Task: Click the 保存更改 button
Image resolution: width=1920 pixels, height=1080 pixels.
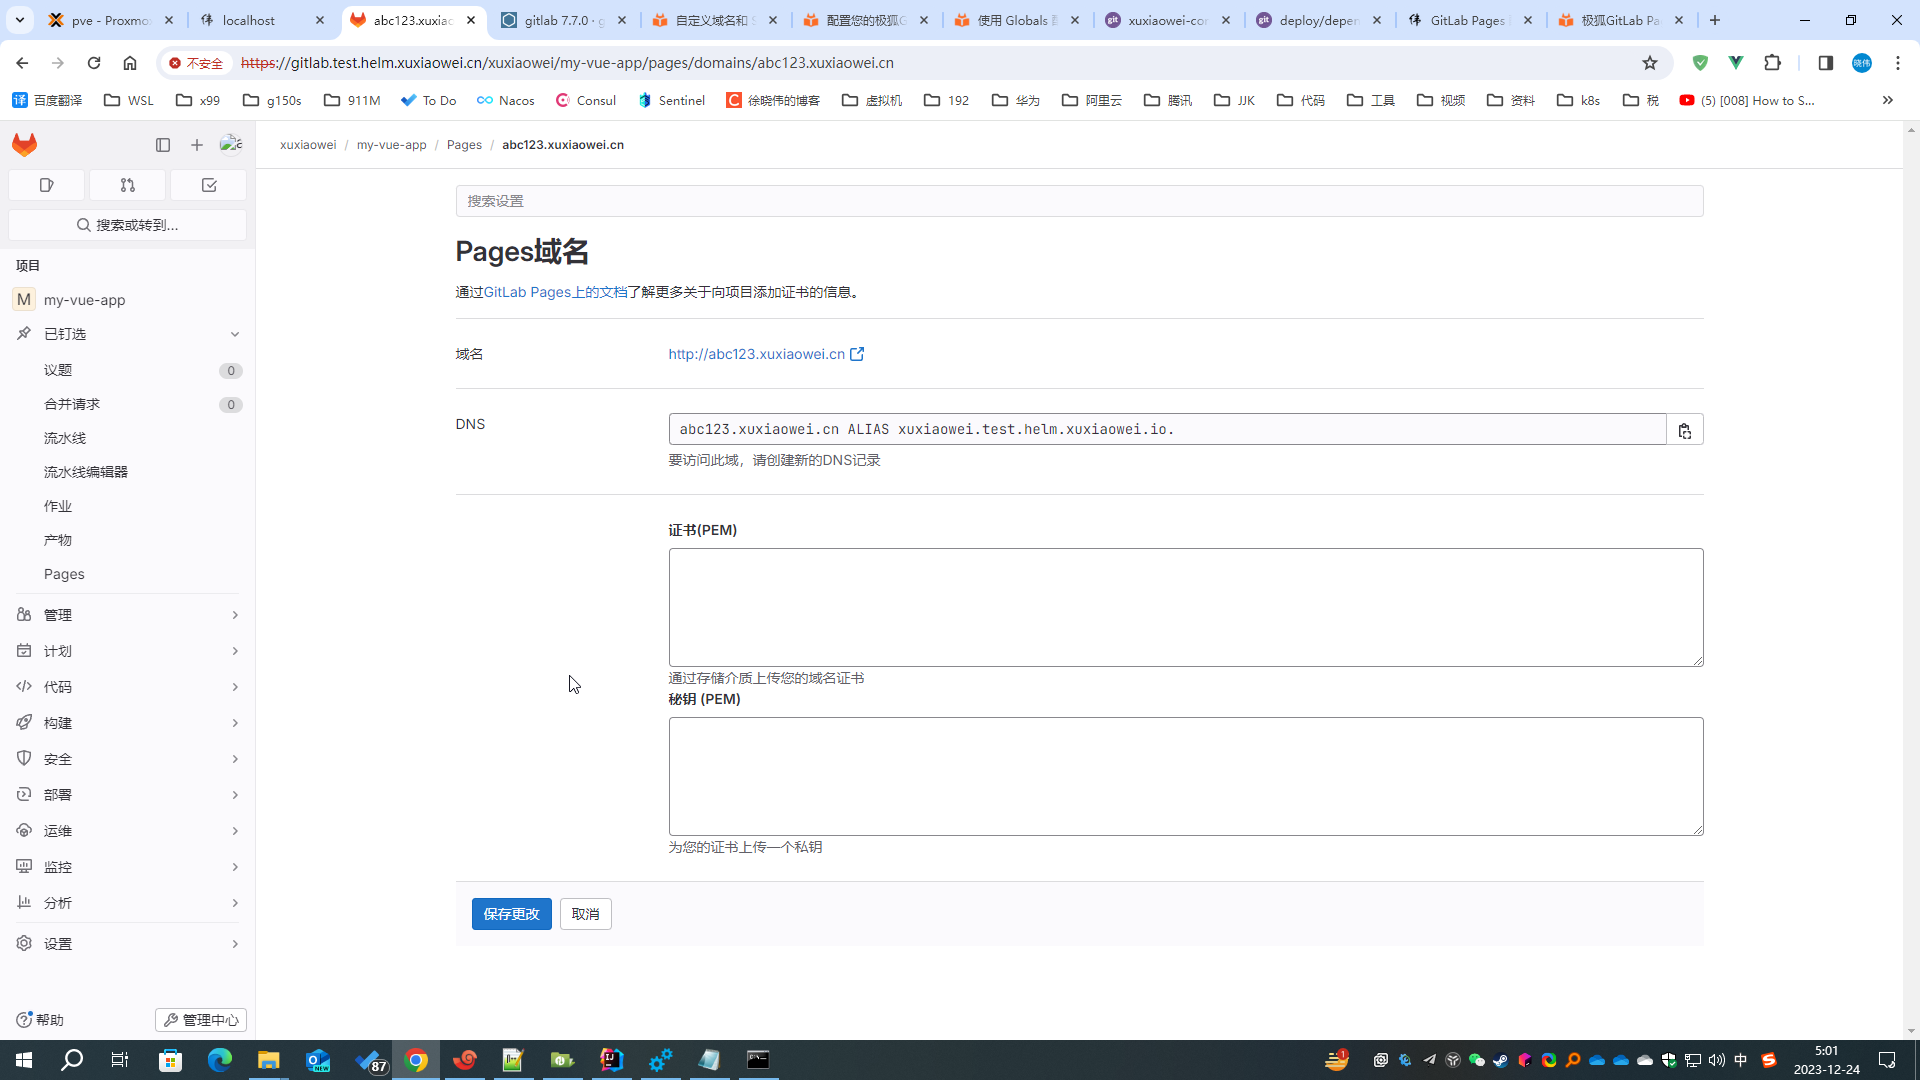Action: click(511, 914)
